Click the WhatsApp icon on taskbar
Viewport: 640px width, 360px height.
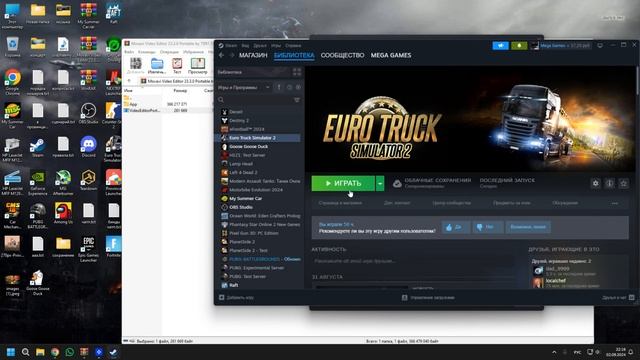[x=69, y=352]
